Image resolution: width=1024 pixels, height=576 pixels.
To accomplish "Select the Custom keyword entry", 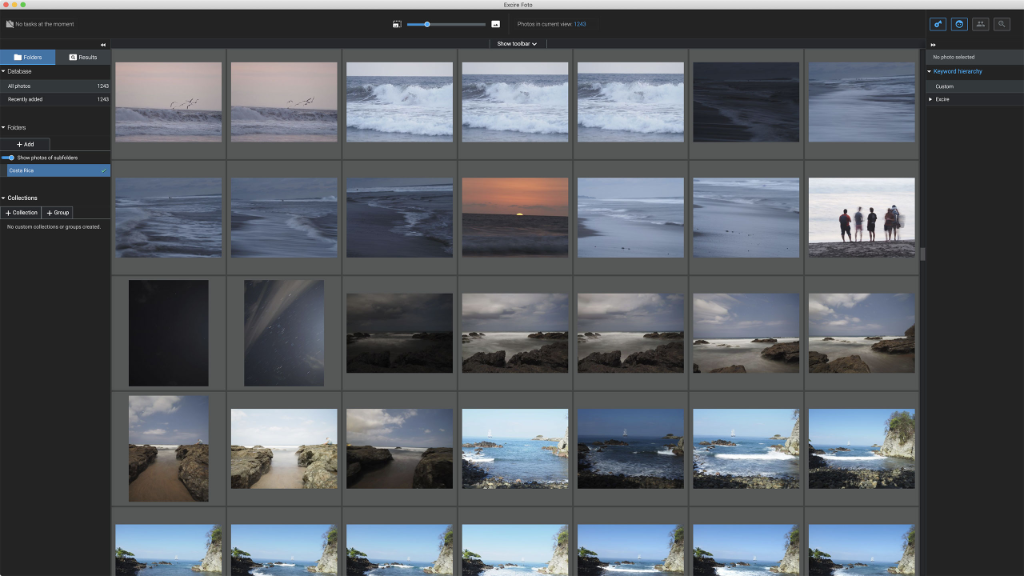I will [x=975, y=86].
